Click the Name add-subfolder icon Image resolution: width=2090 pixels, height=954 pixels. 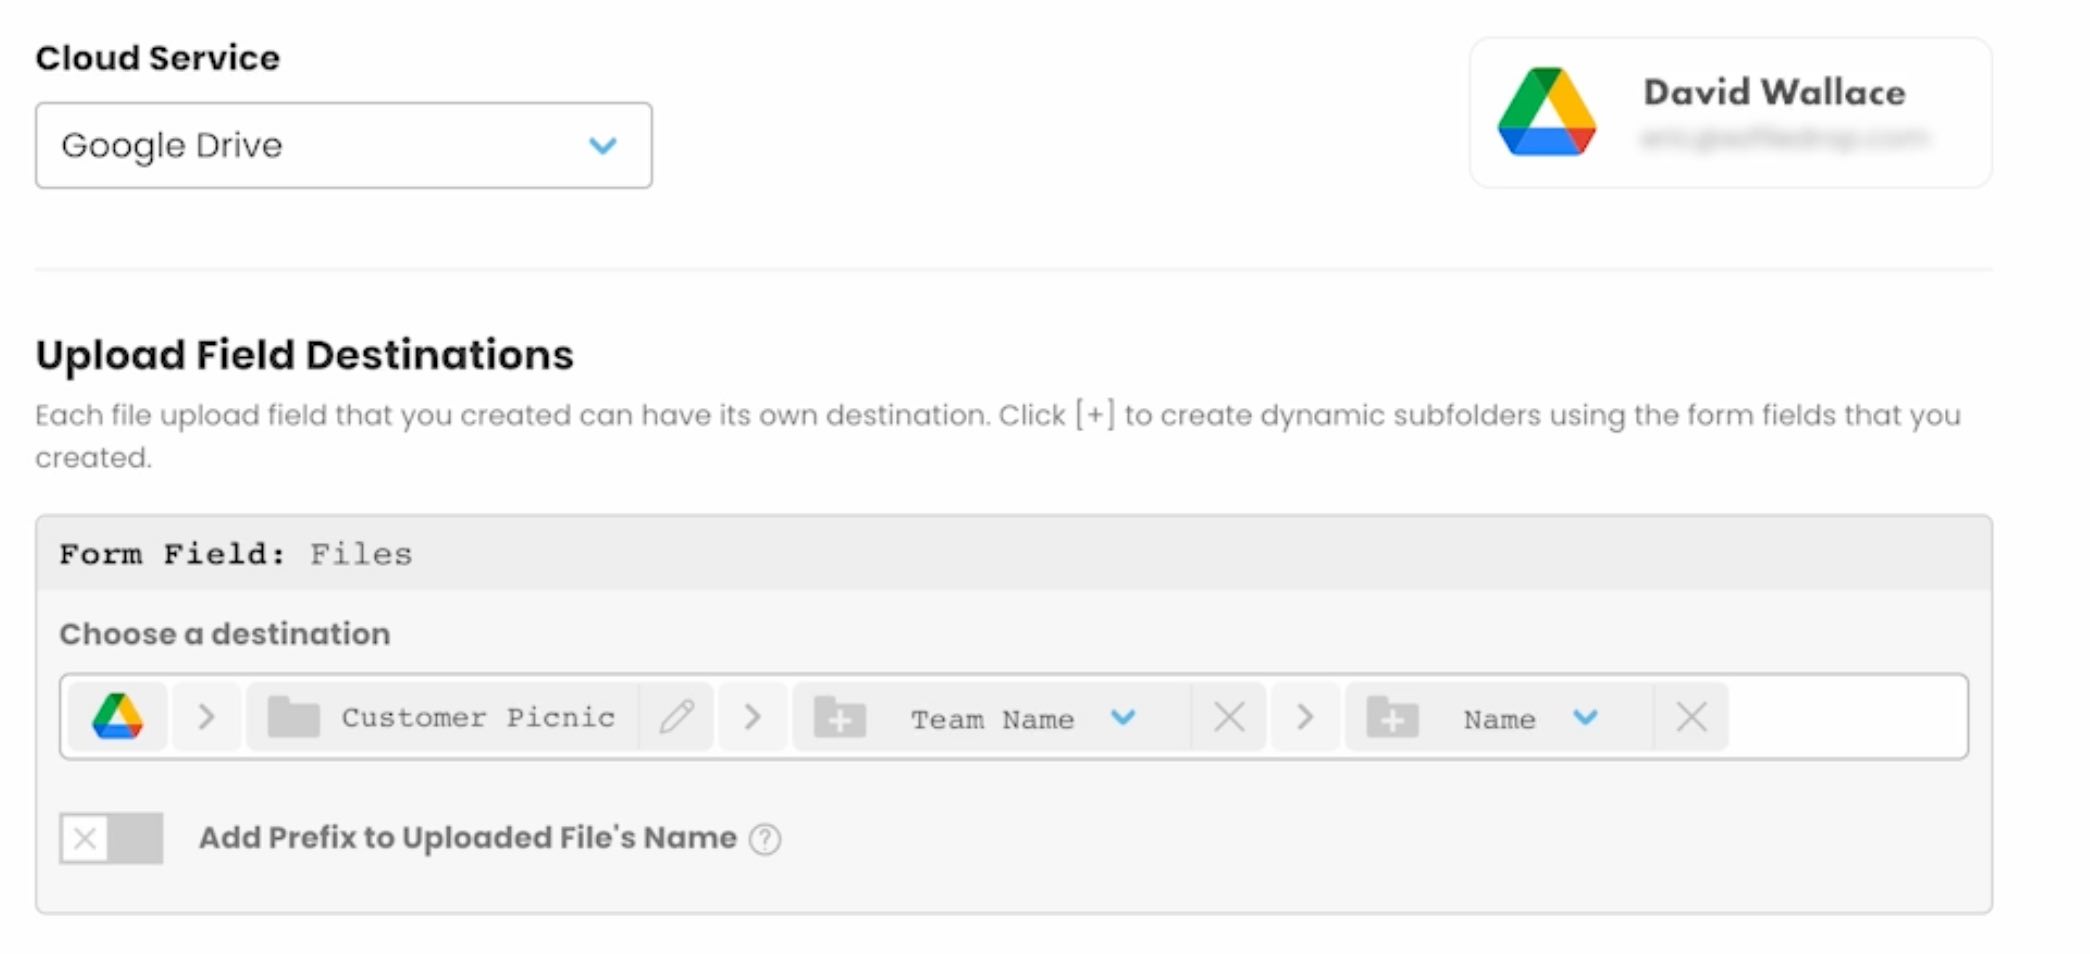point(1392,718)
